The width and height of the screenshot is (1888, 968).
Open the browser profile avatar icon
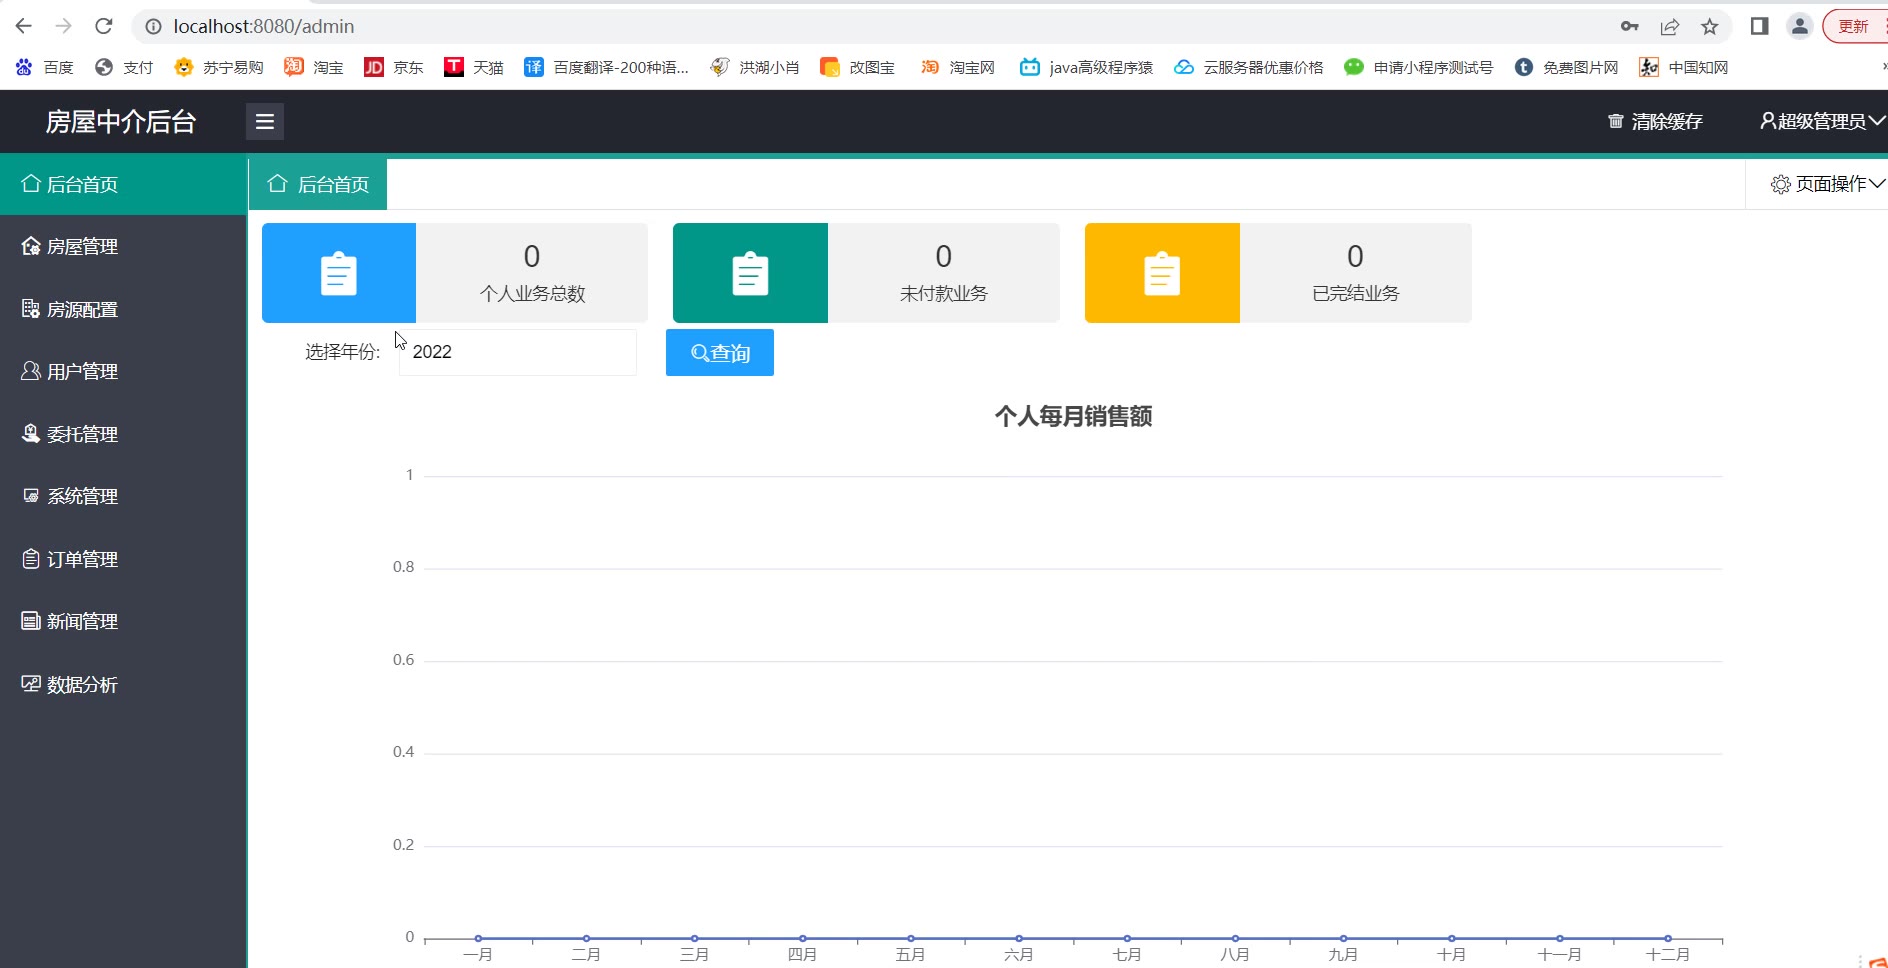(1800, 26)
